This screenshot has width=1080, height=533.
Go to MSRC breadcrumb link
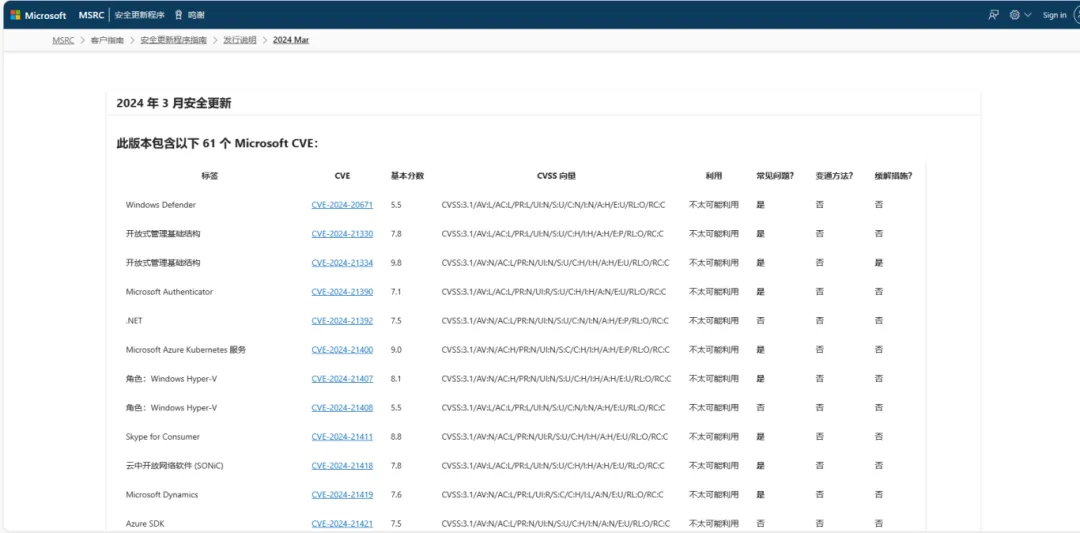[x=63, y=40]
